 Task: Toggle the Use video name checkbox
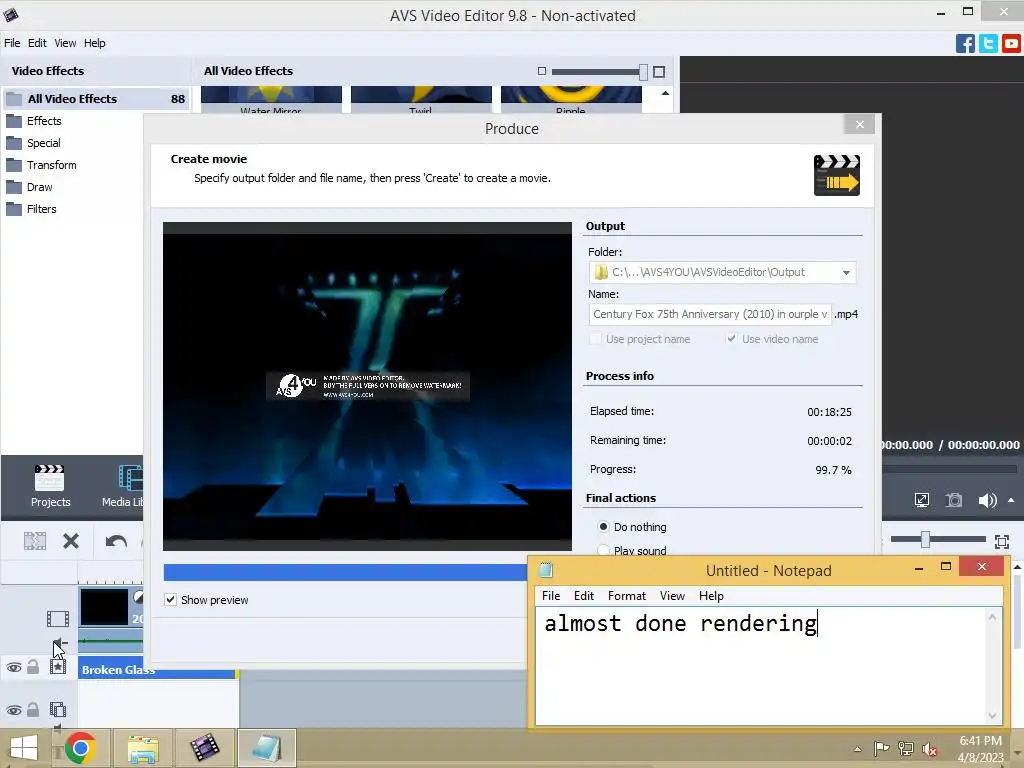(731, 338)
